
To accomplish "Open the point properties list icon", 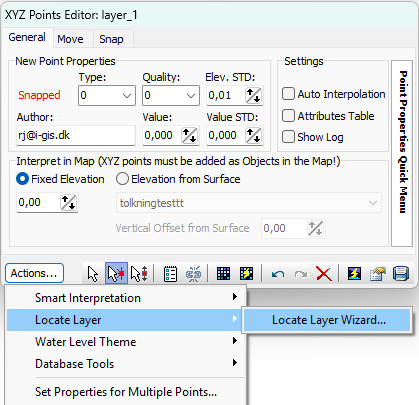I will (170, 274).
